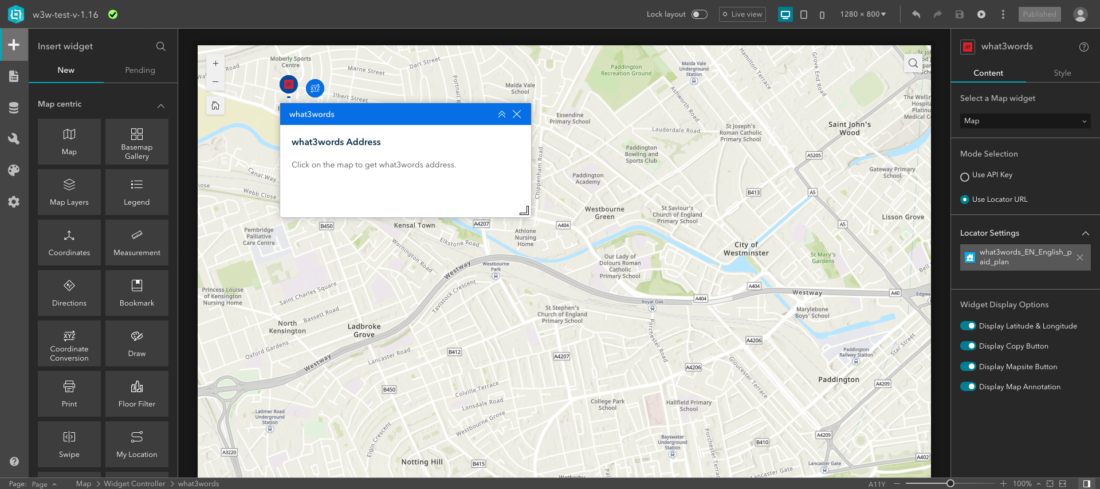Switch to the New widgets tab
This screenshot has height=489, width=1100.
pyautogui.click(x=66, y=70)
